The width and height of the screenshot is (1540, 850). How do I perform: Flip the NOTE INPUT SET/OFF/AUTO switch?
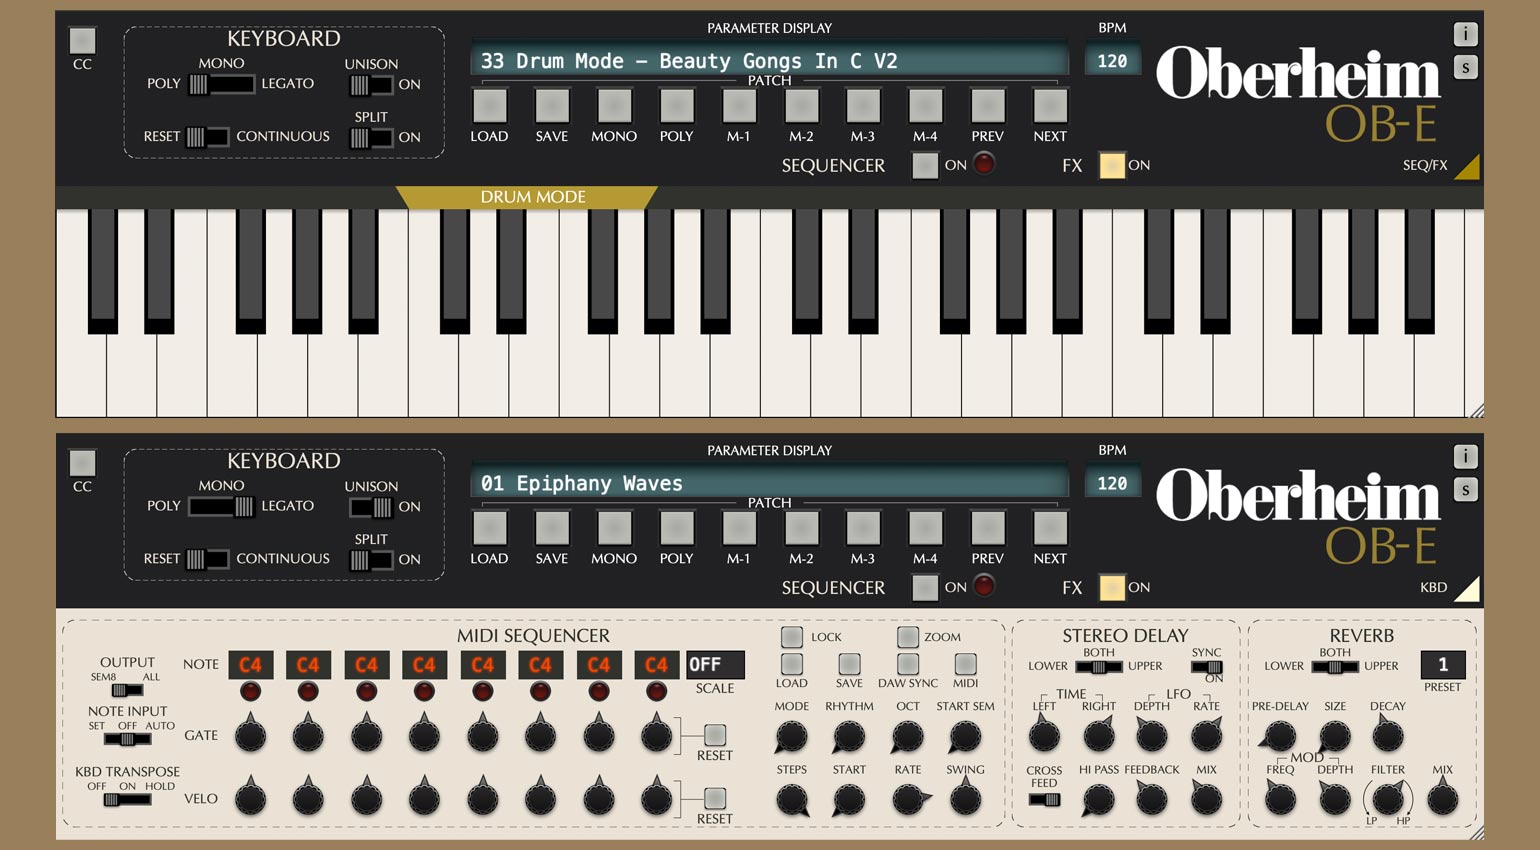tap(127, 739)
